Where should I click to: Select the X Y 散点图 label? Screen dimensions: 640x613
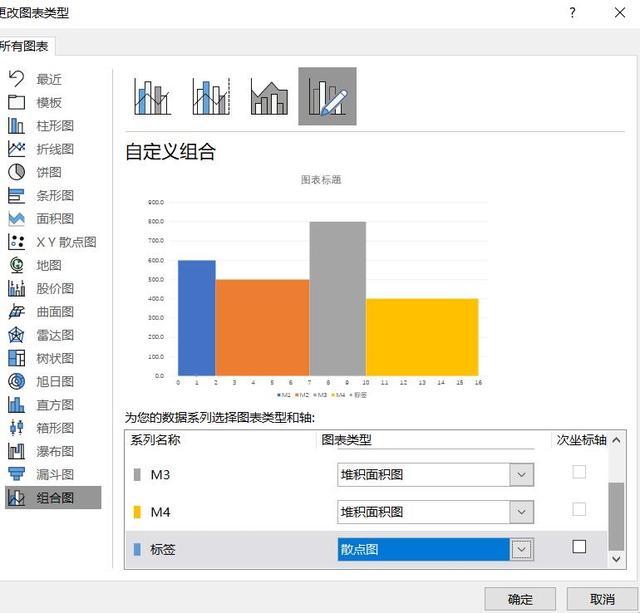click(x=67, y=242)
